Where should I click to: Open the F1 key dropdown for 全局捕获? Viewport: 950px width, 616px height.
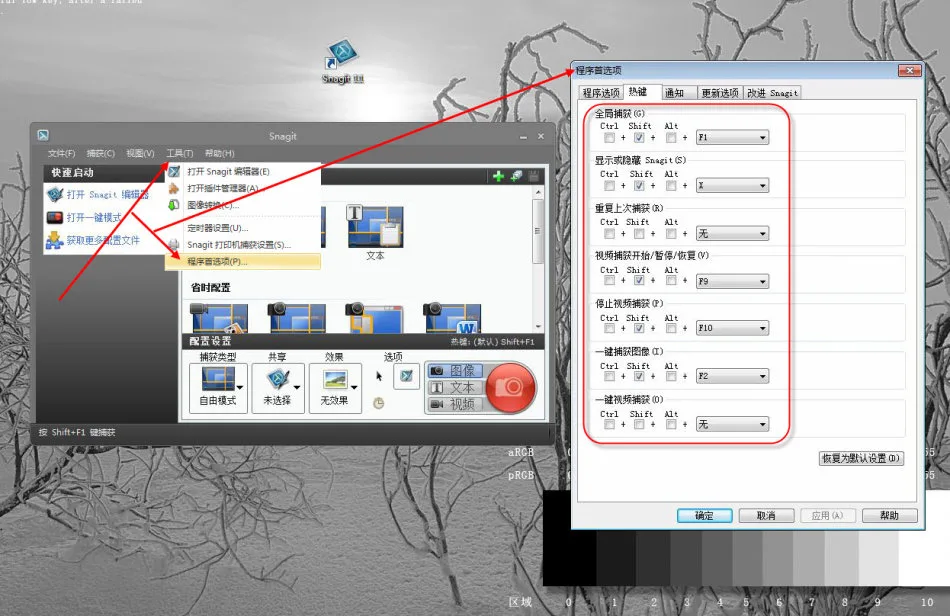(732, 137)
